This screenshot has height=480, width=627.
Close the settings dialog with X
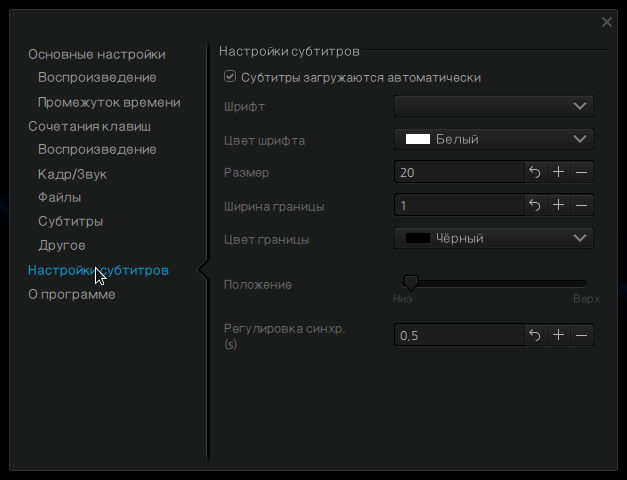point(607,22)
